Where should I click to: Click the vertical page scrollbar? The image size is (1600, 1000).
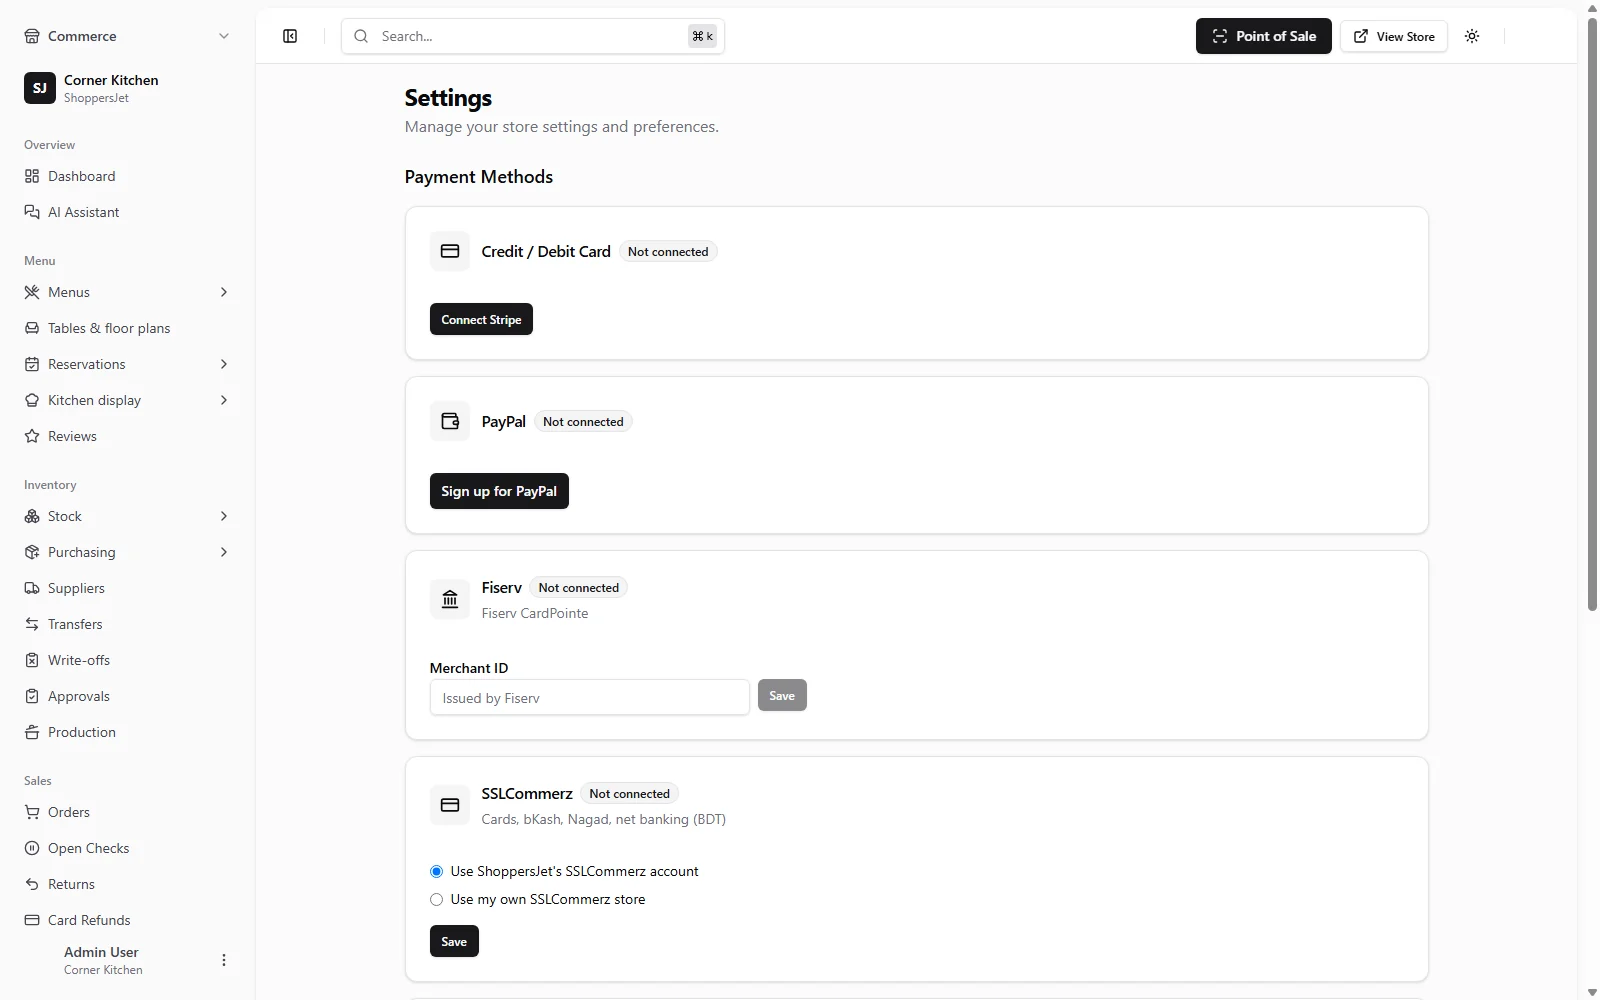(x=1592, y=315)
